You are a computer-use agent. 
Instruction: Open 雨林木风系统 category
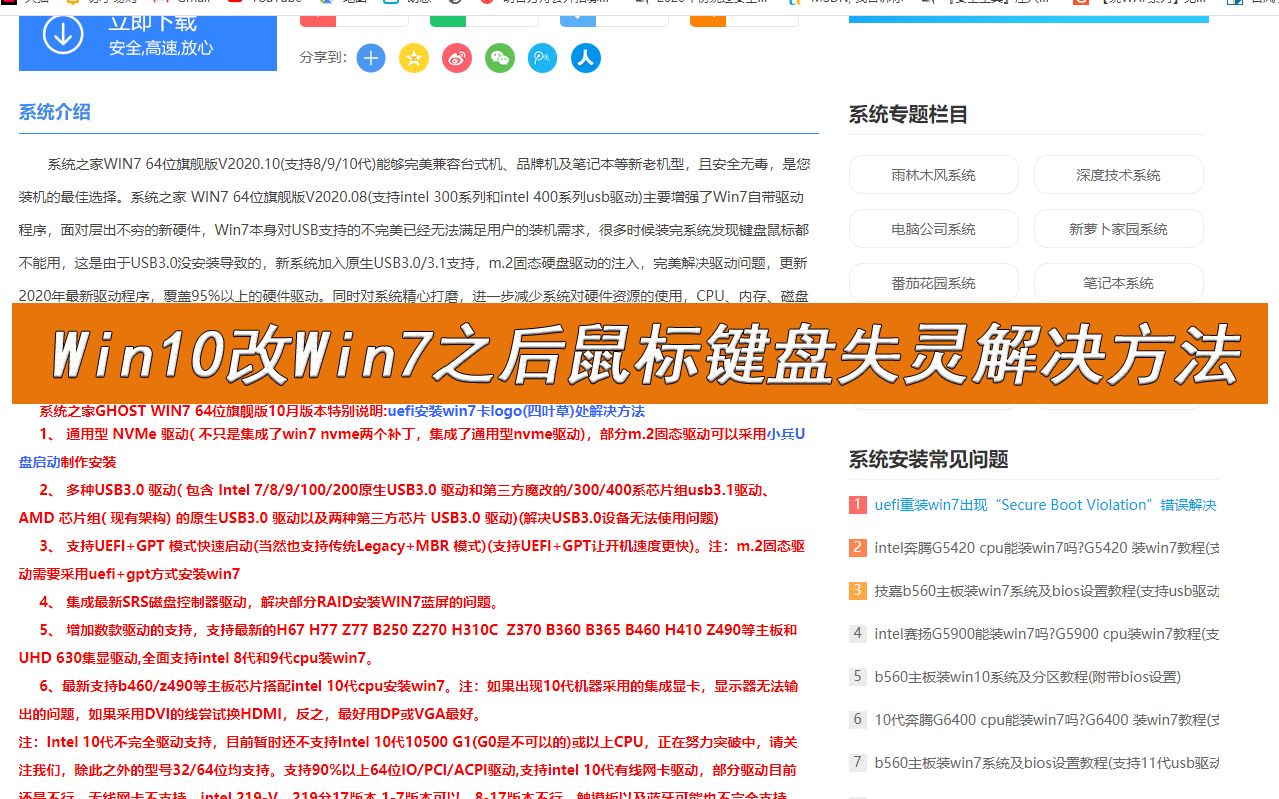coord(933,175)
